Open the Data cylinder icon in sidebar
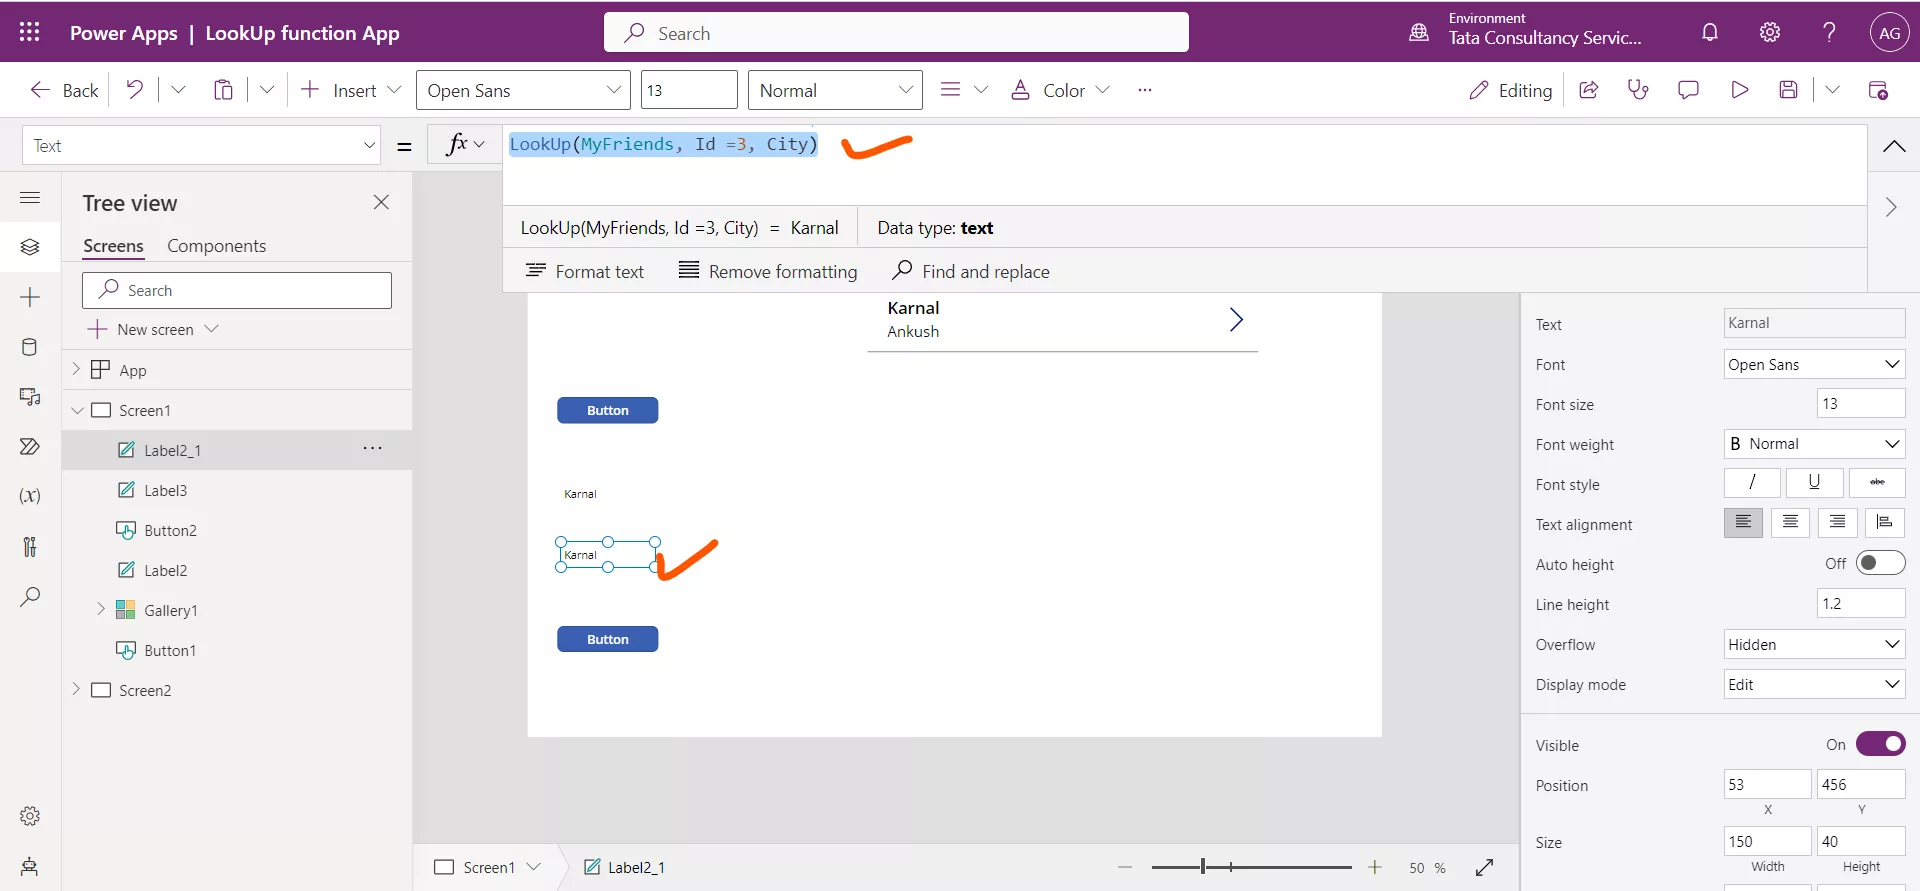Viewport: 1920px width, 891px height. [x=30, y=347]
